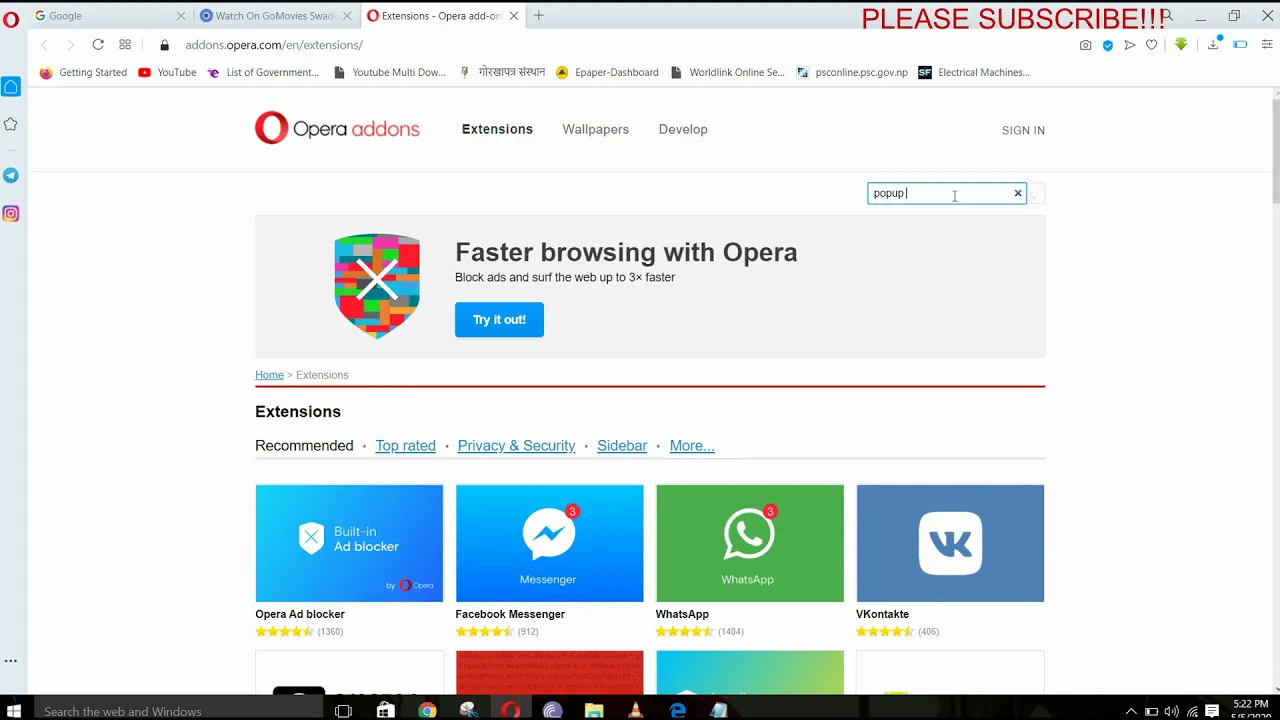The image size is (1280, 720).
Task: Open VKontakte extension thumbnail
Action: 950,543
